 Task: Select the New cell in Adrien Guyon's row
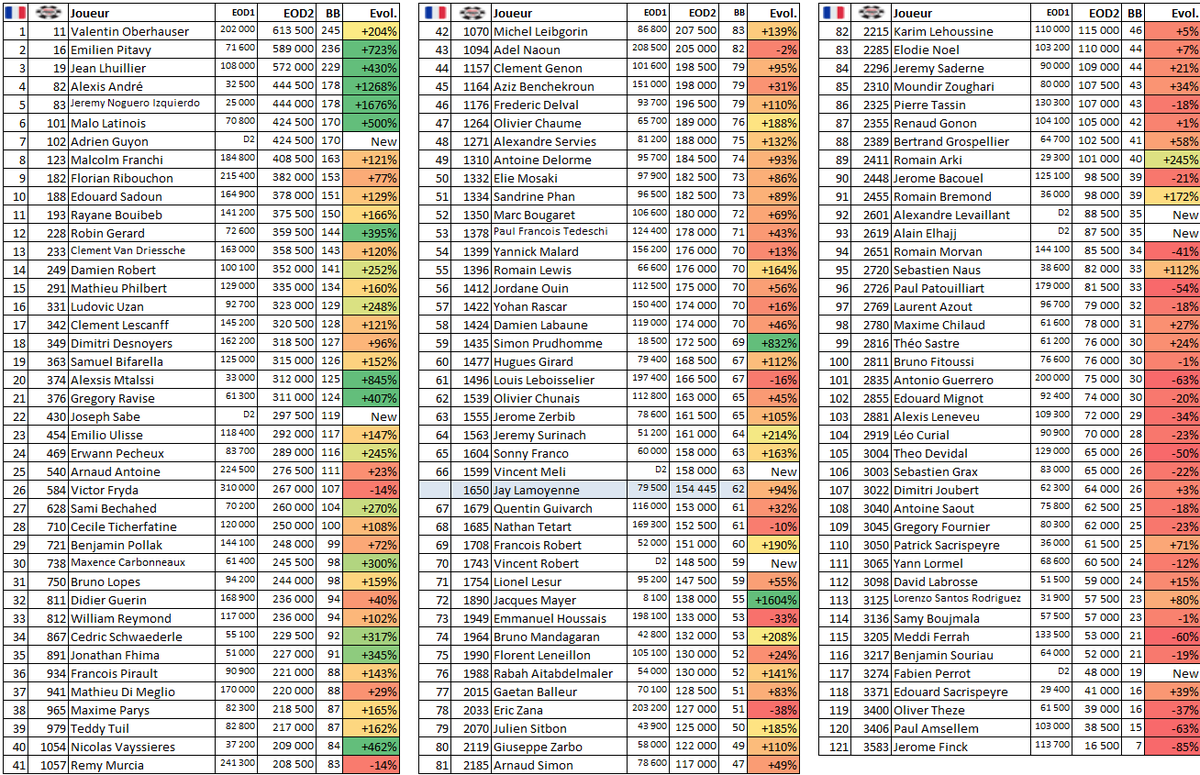coord(370,142)
